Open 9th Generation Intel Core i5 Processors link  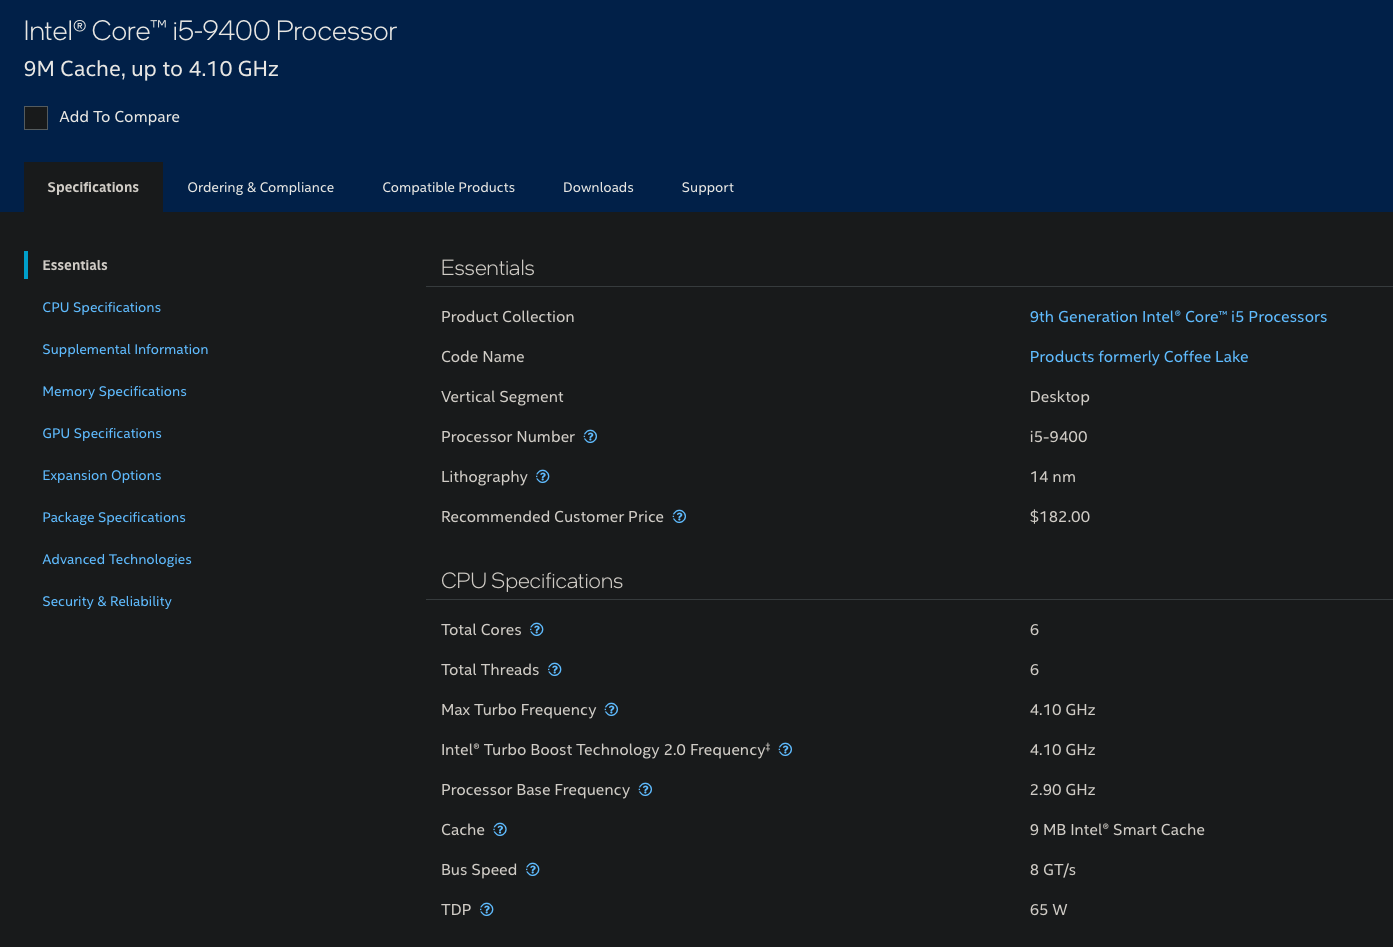pos(1178,316)
